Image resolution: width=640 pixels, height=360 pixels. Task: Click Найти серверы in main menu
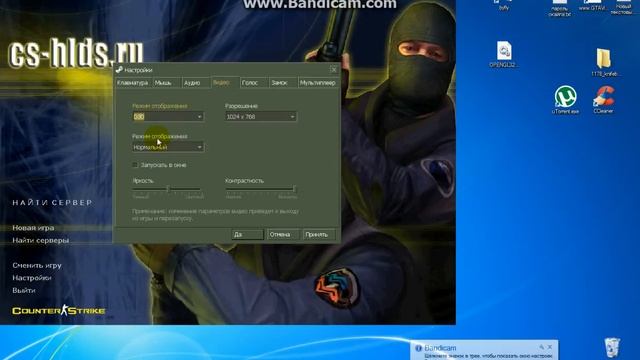tap(40, 240)
